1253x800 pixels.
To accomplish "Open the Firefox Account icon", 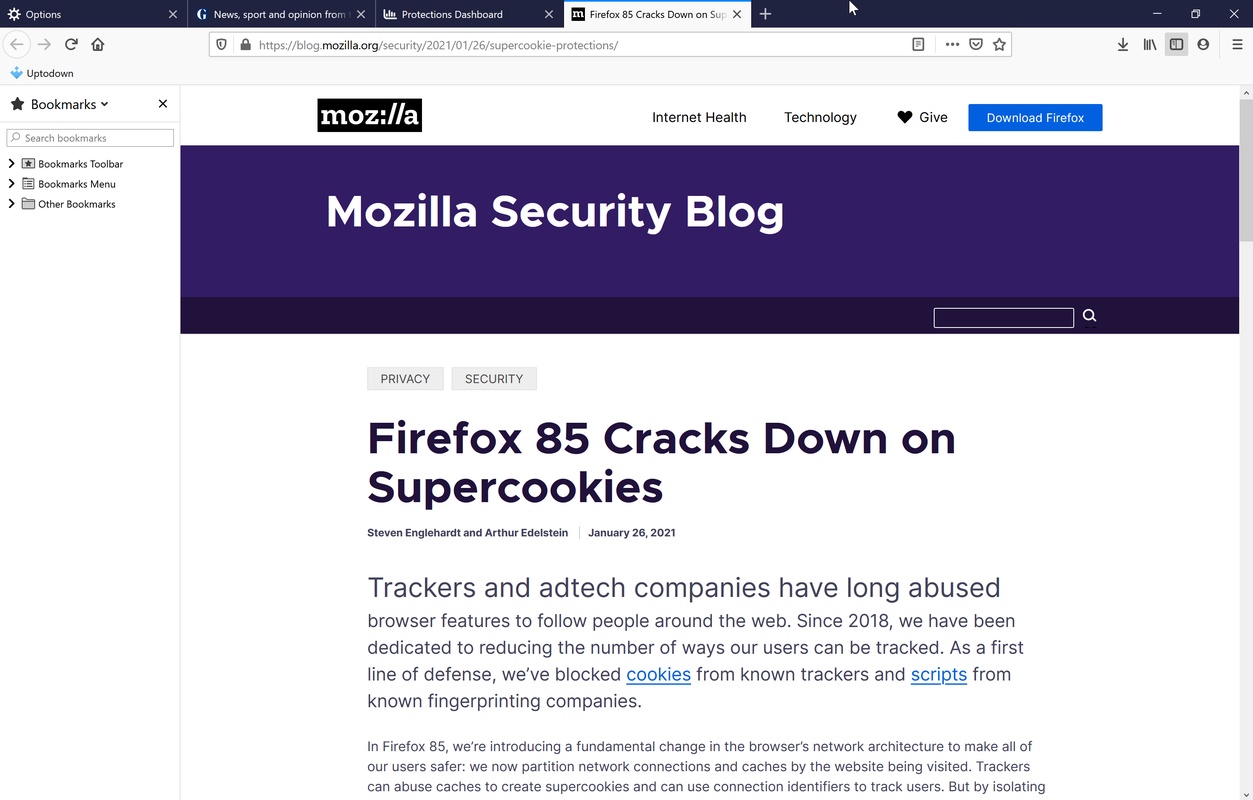I will 1203,45.
